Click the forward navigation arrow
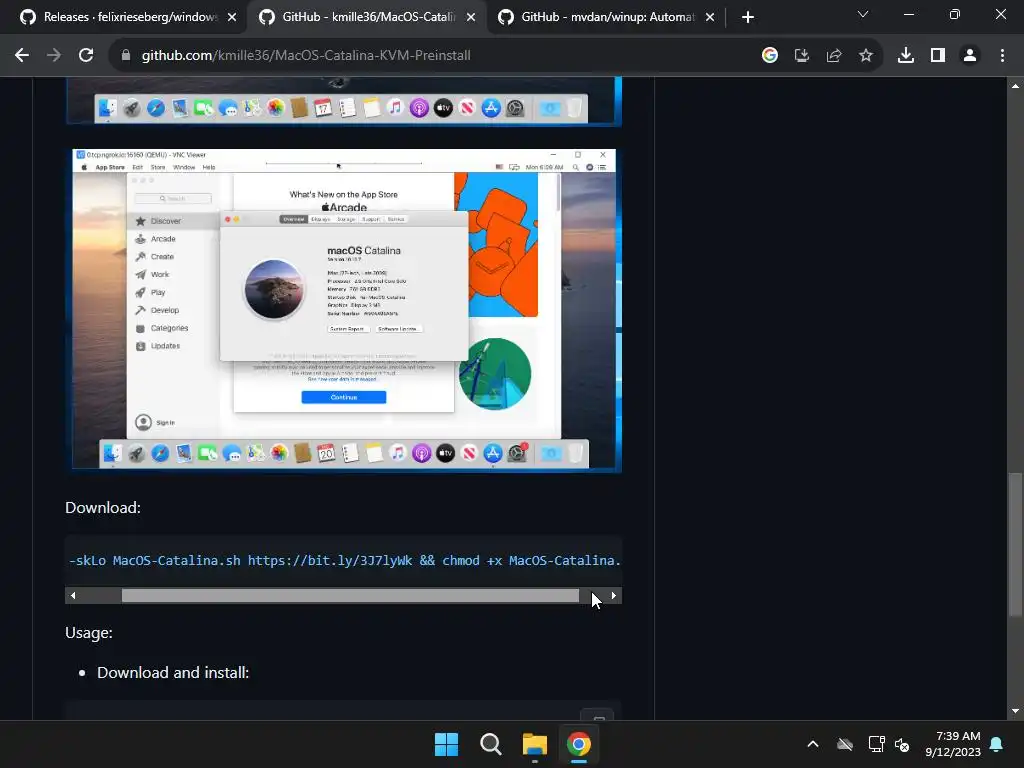The width and height of the screenshot is (1024, 768). coord(54,56)
